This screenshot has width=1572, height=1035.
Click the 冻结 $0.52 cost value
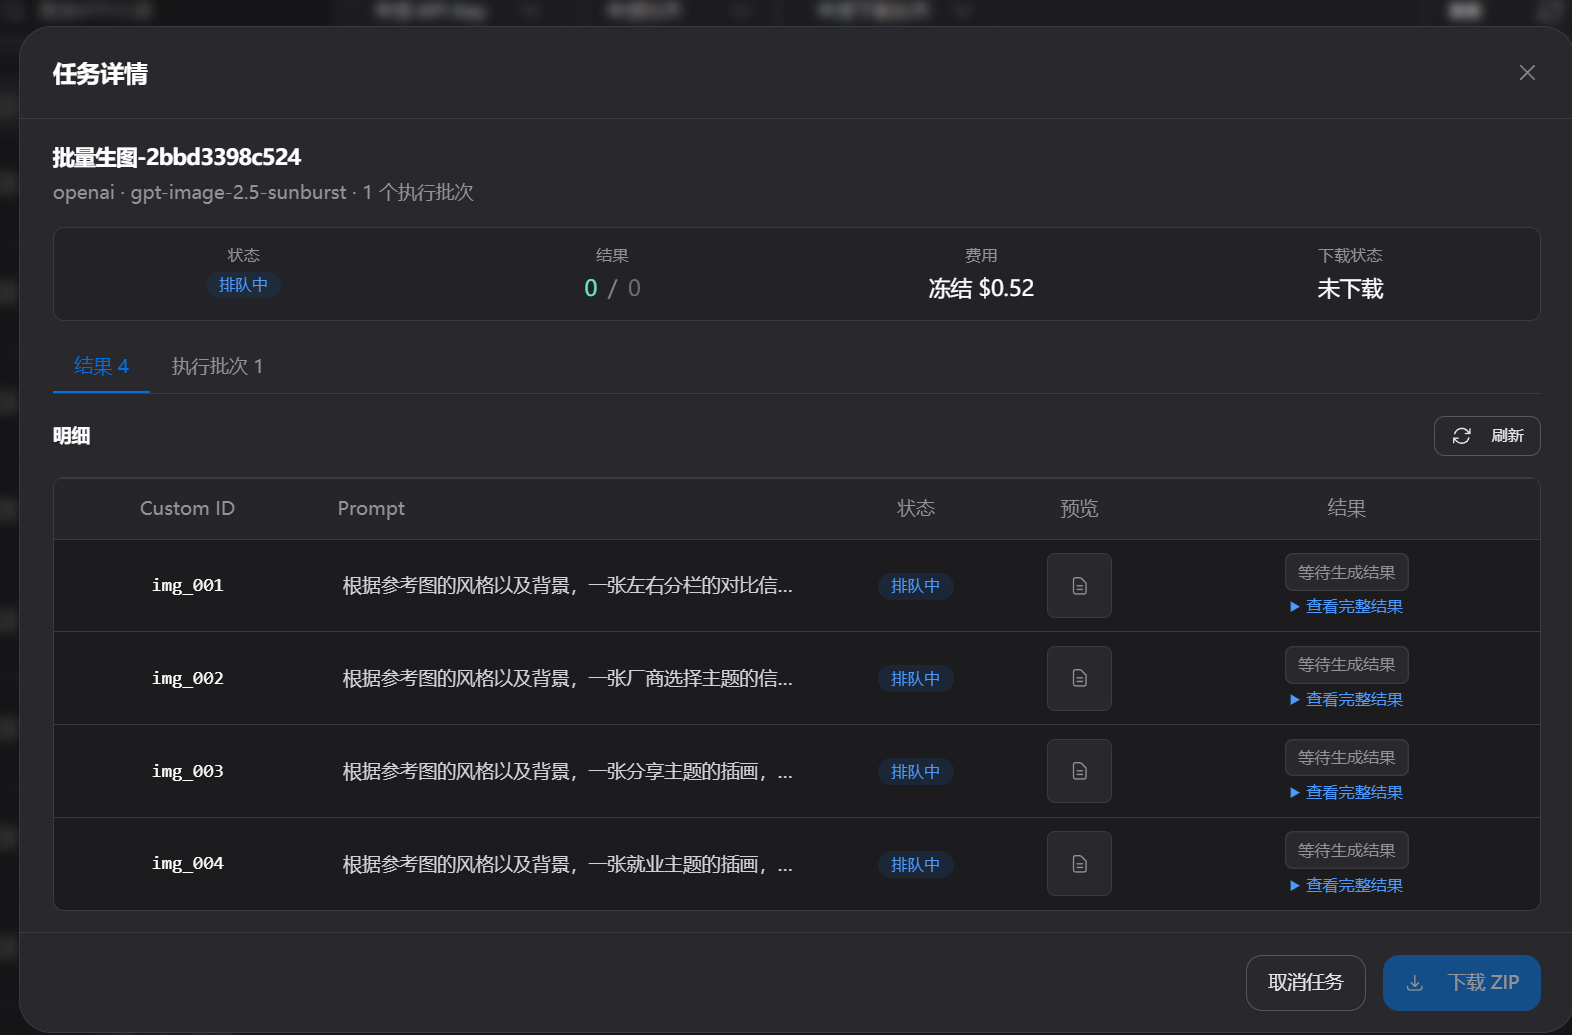(981, 289)
